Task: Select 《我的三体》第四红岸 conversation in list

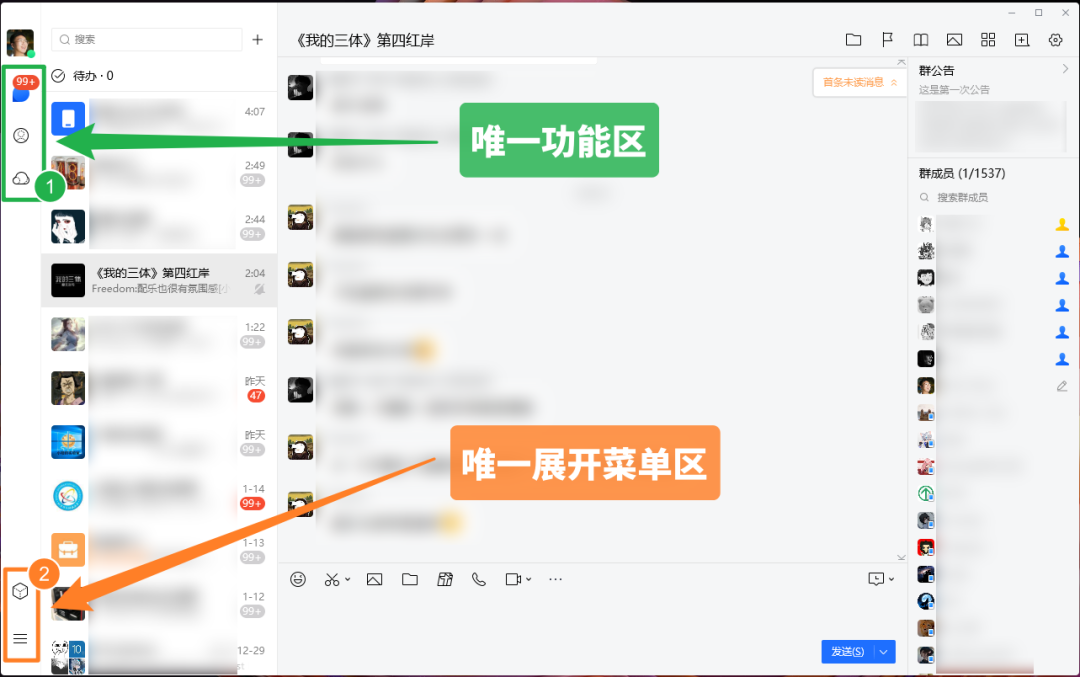Action: tap(159, 280)
